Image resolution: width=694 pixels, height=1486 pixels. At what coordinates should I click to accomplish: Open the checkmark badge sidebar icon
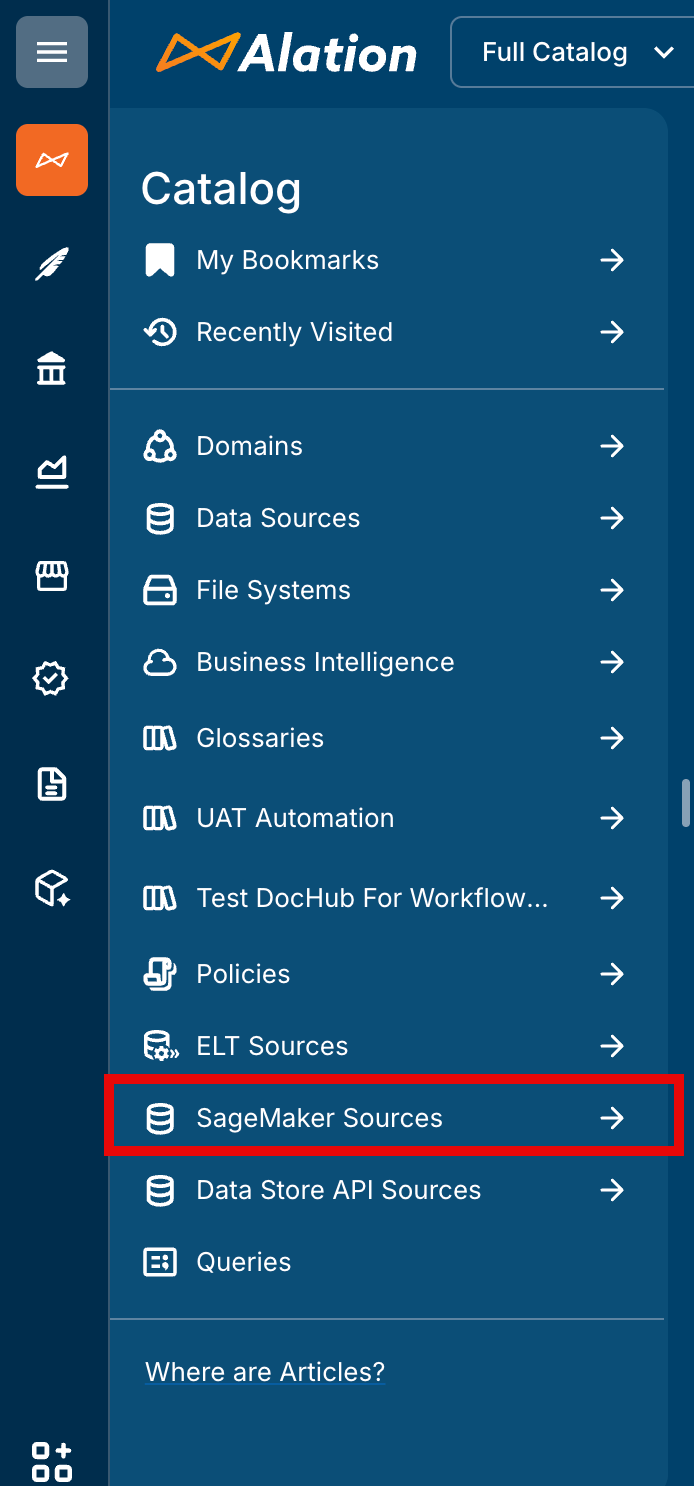tap(52, 680)
